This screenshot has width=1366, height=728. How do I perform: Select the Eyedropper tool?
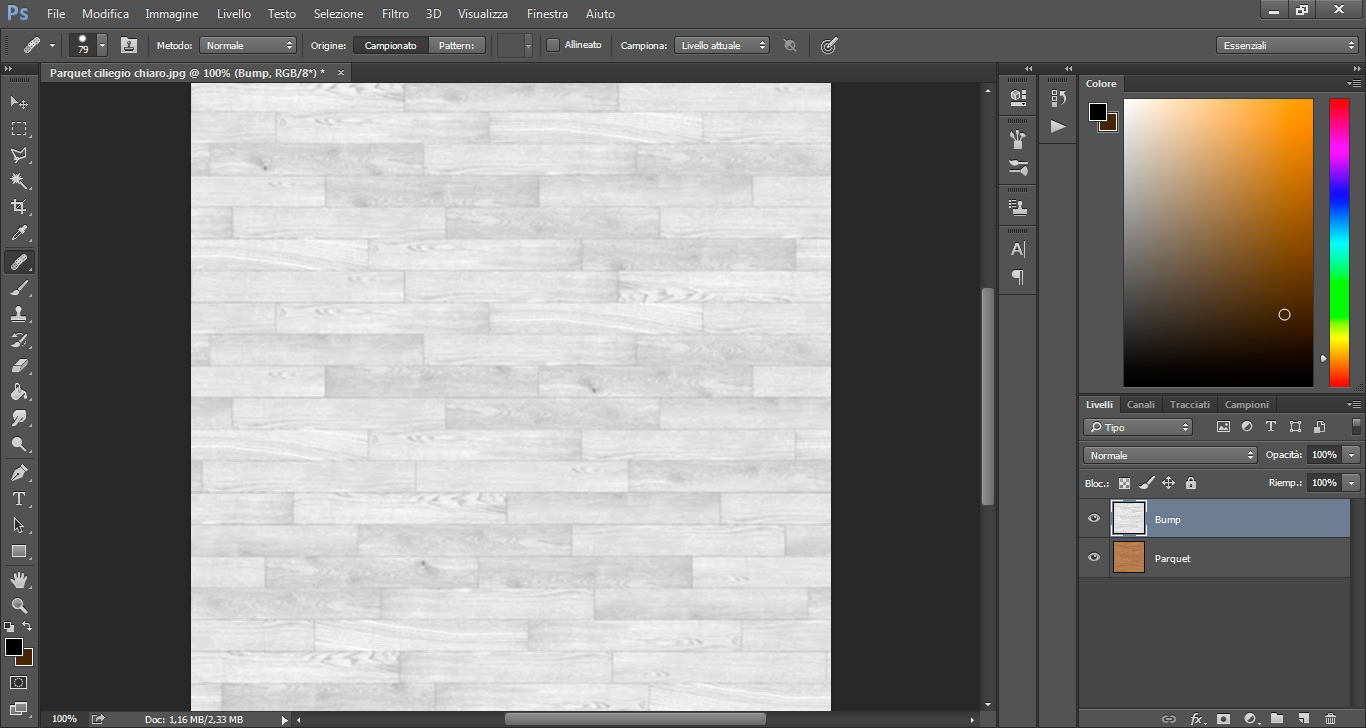pyautogui.click(x=19, y=234)
